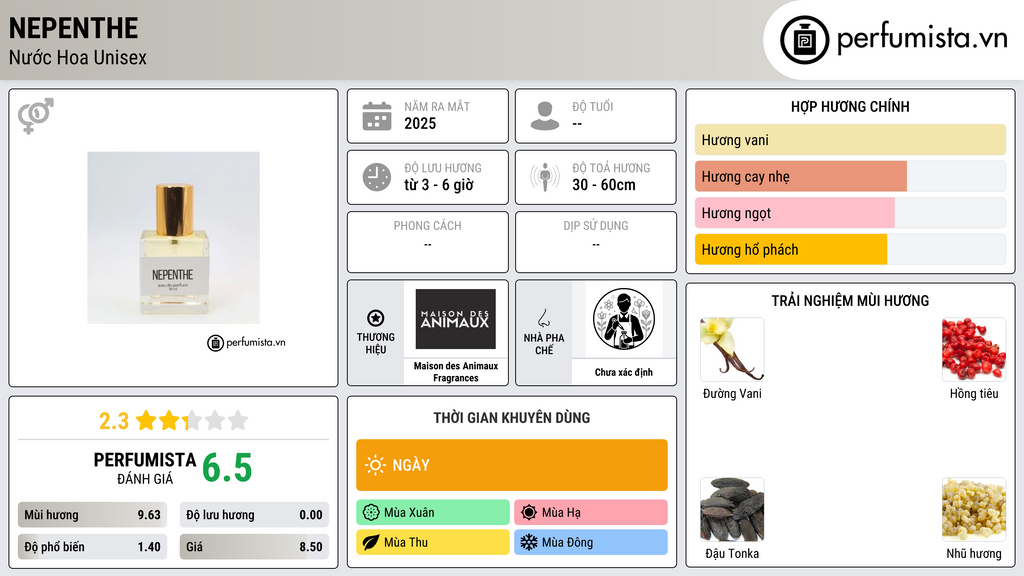Click the Phong cách style box

click(x=428, y=242)
